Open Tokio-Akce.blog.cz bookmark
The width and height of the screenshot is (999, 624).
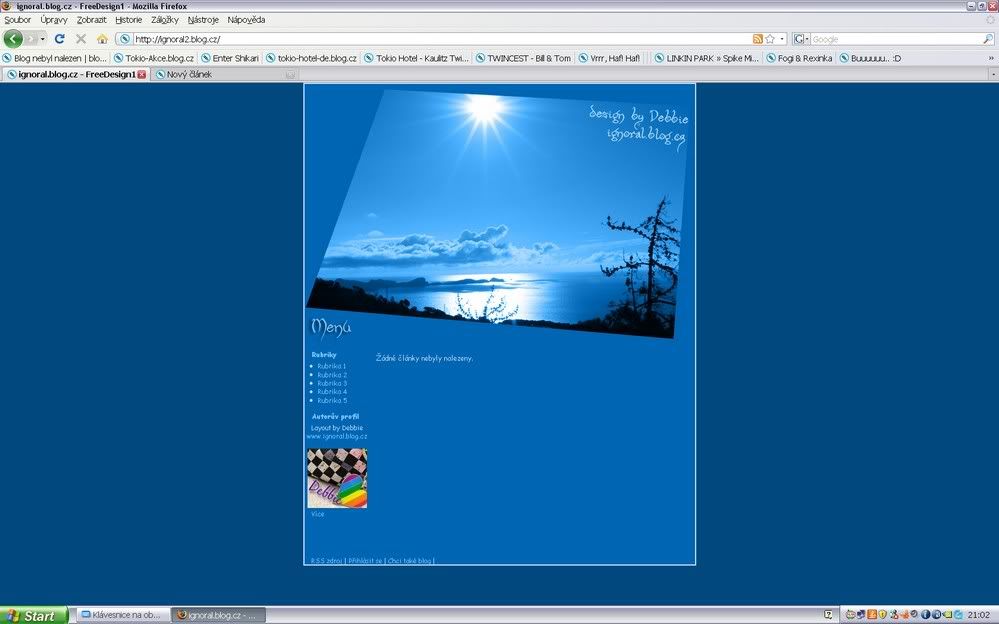click(x=153, y=58)
